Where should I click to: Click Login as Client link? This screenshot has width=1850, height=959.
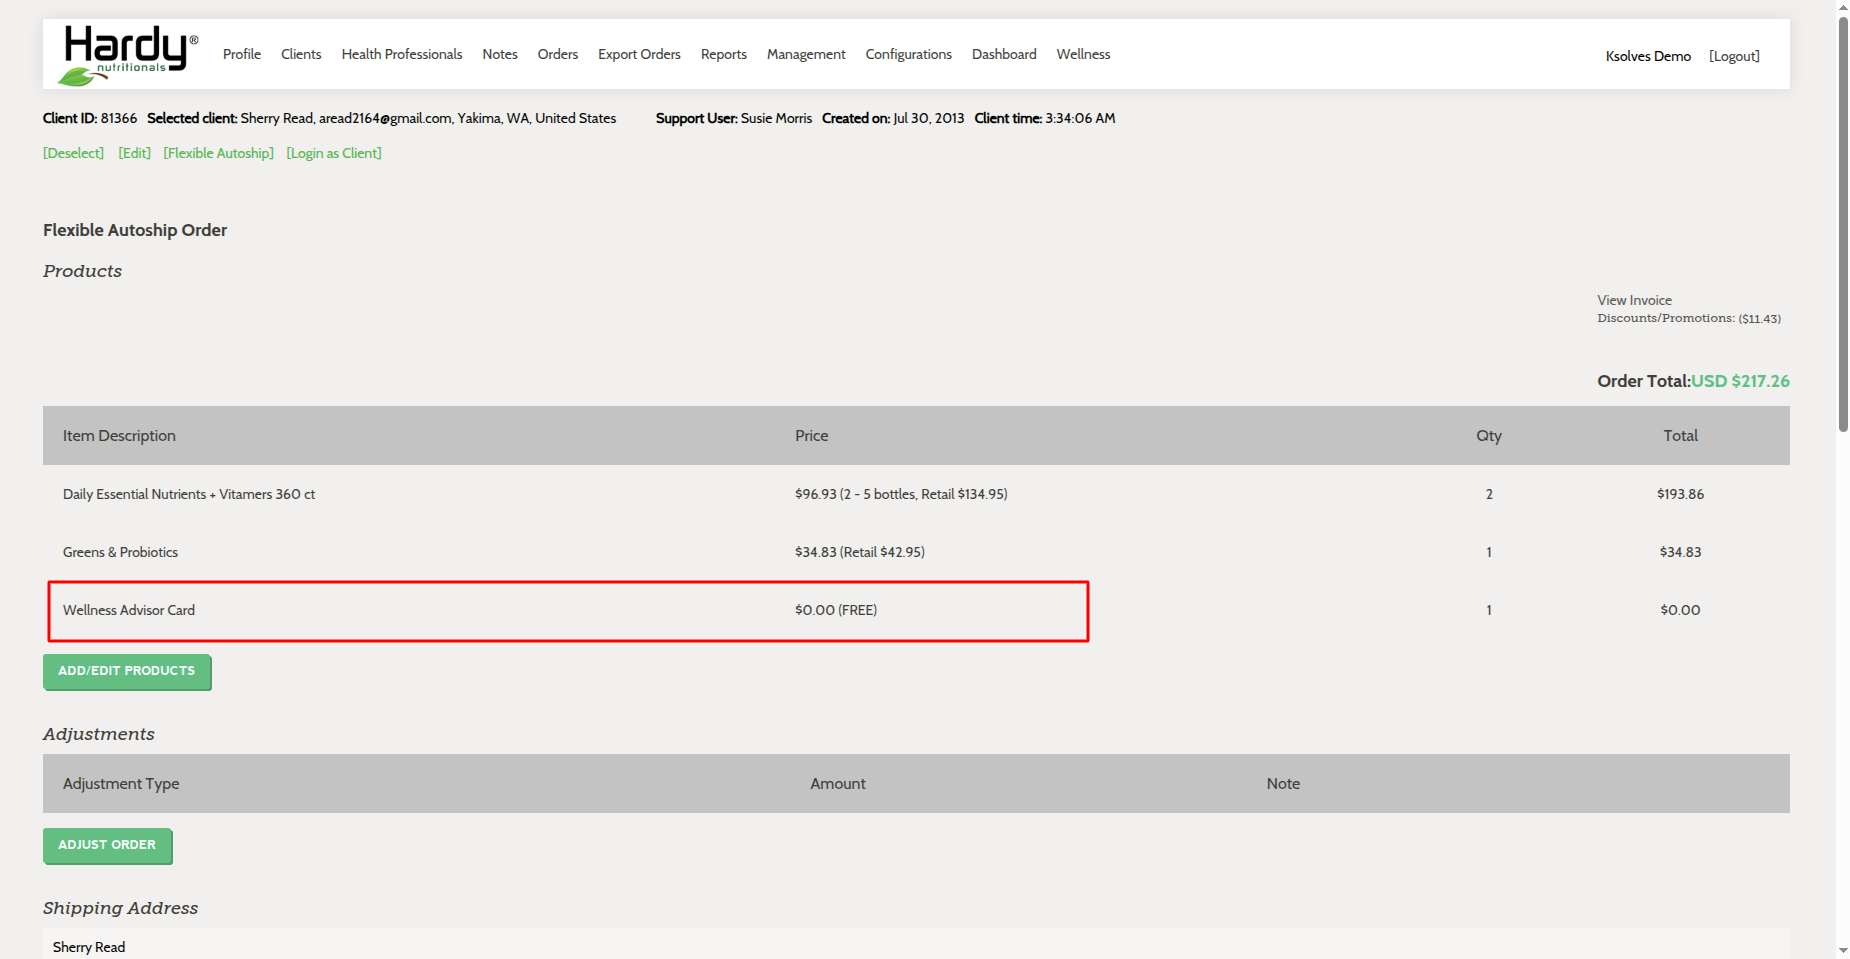click(x=333, y=153)
